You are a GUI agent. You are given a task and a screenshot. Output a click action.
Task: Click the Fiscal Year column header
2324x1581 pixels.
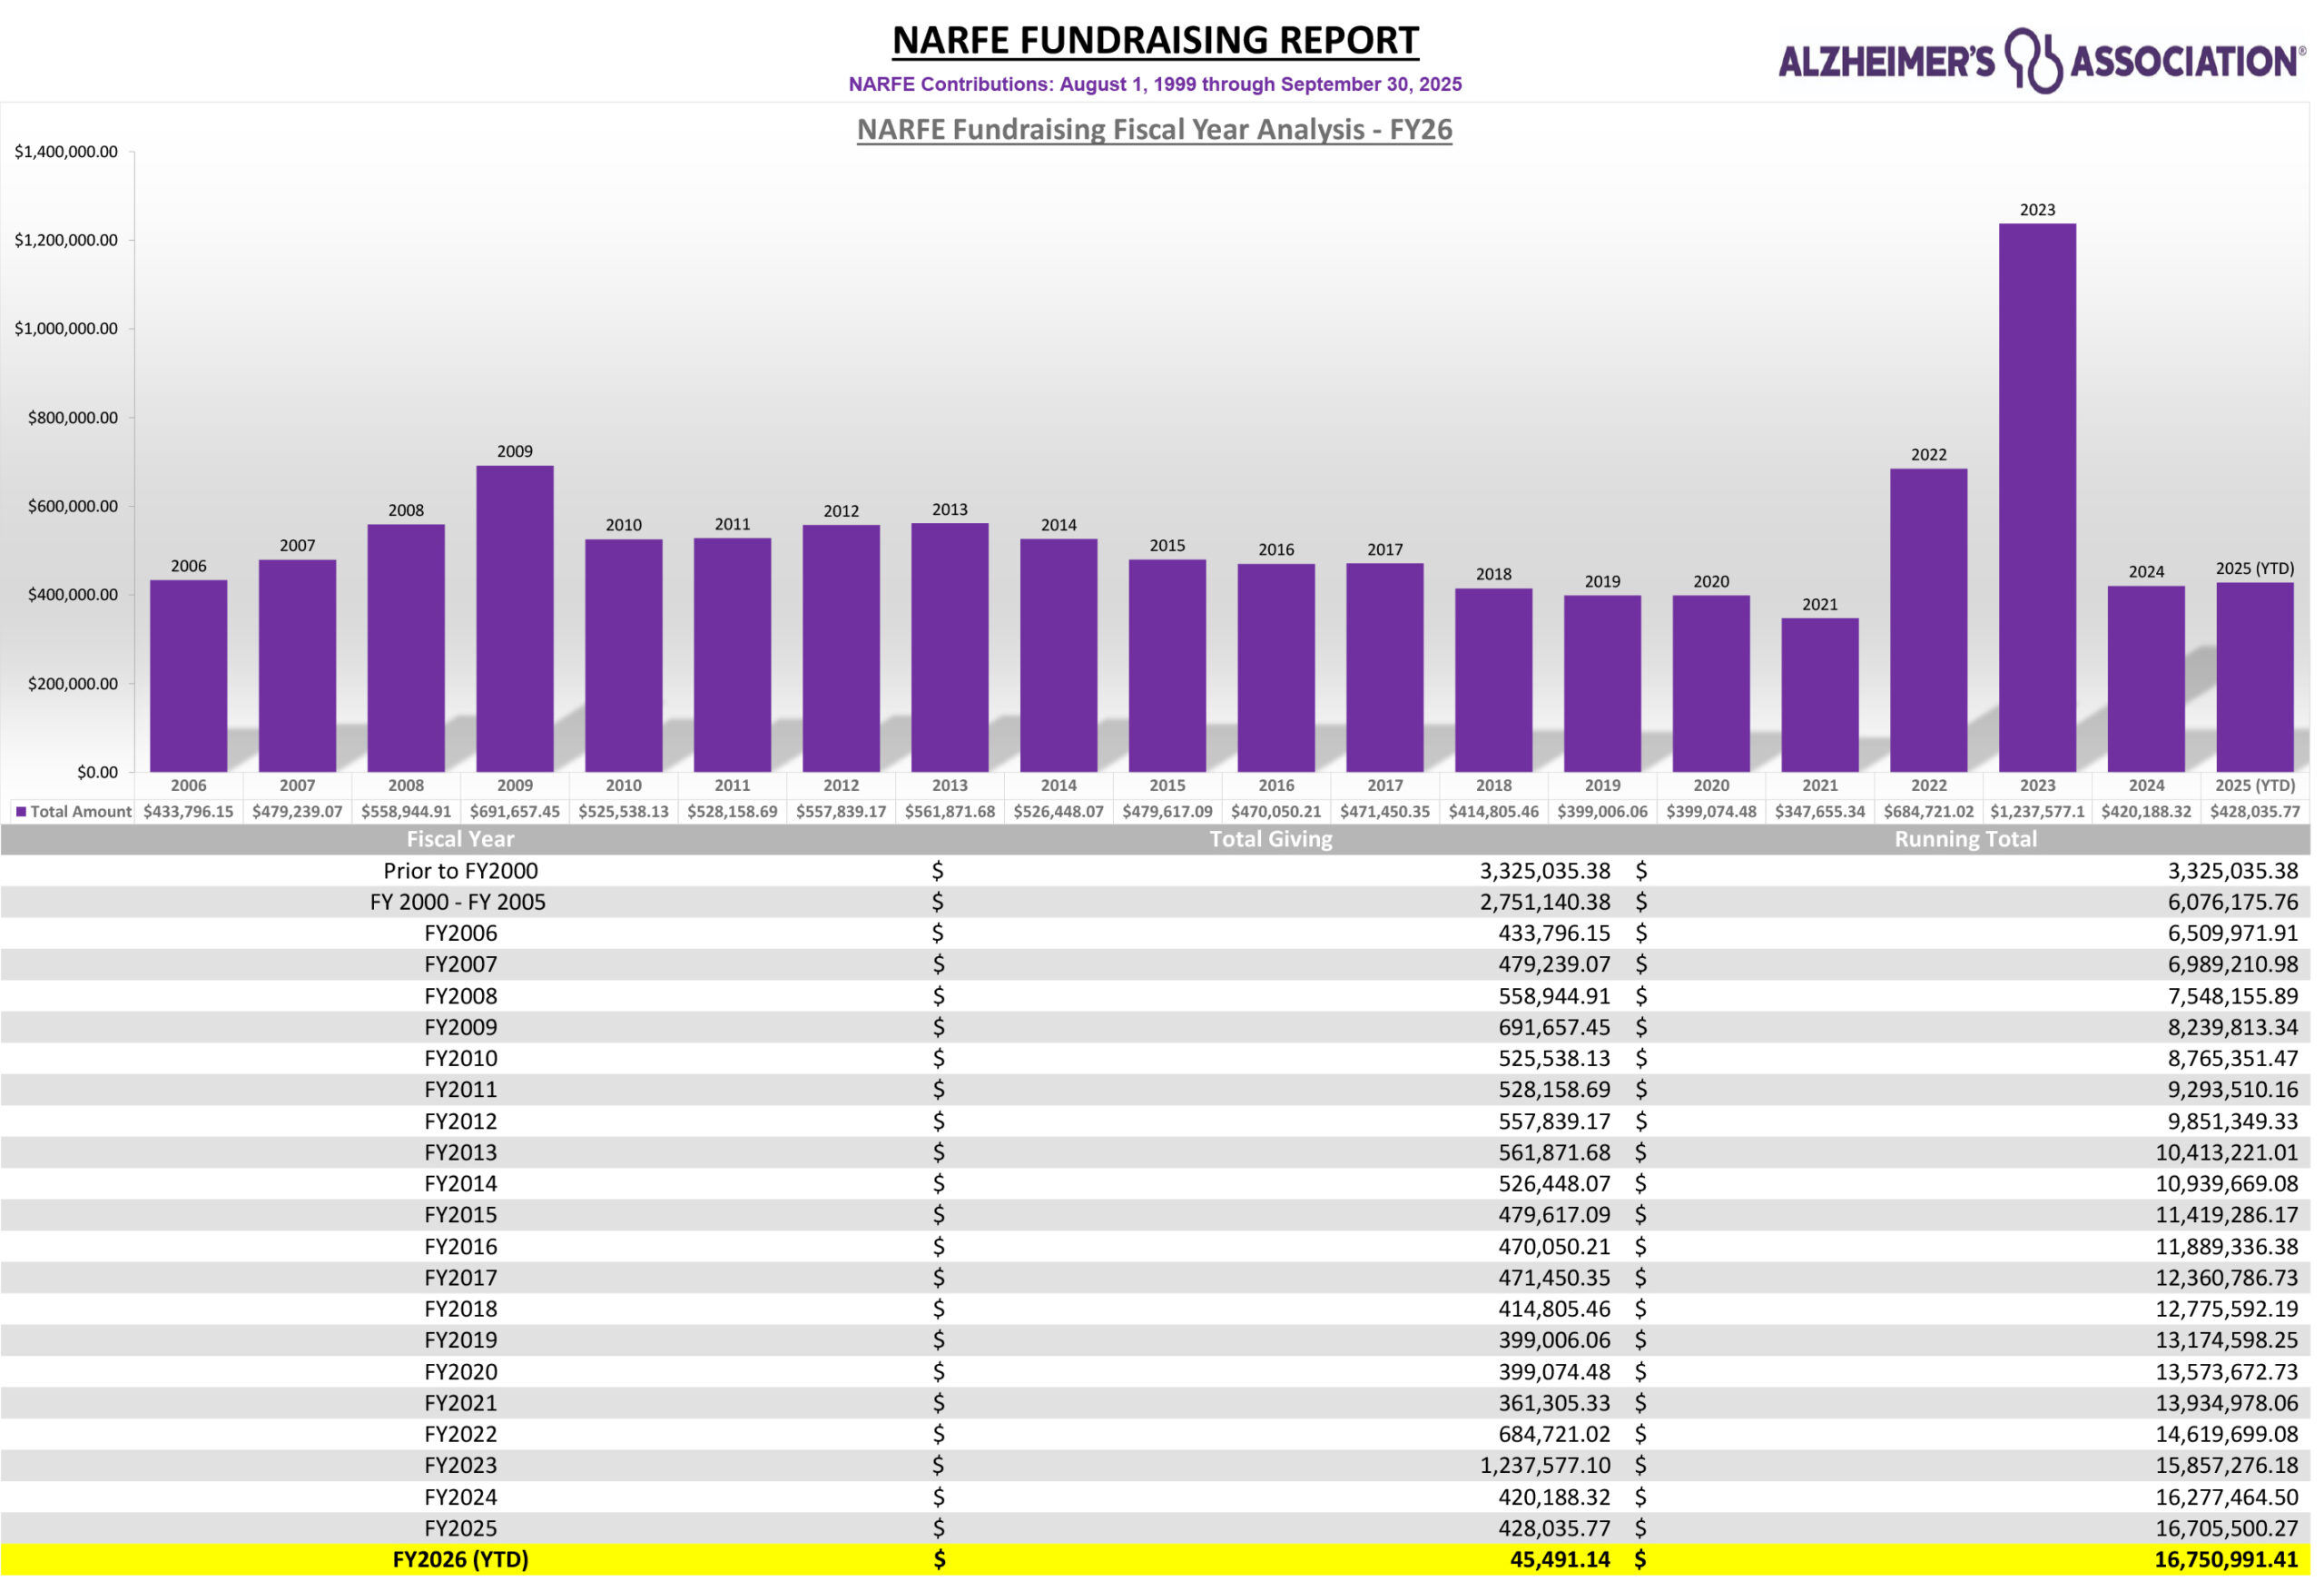click(x=460, y=839)
